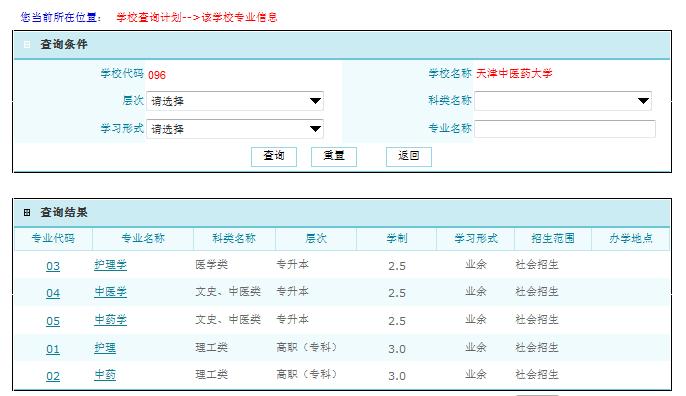Open the 科类名称 dropdown
This screenshot has width=686, height=396.
tap(563, 101)
